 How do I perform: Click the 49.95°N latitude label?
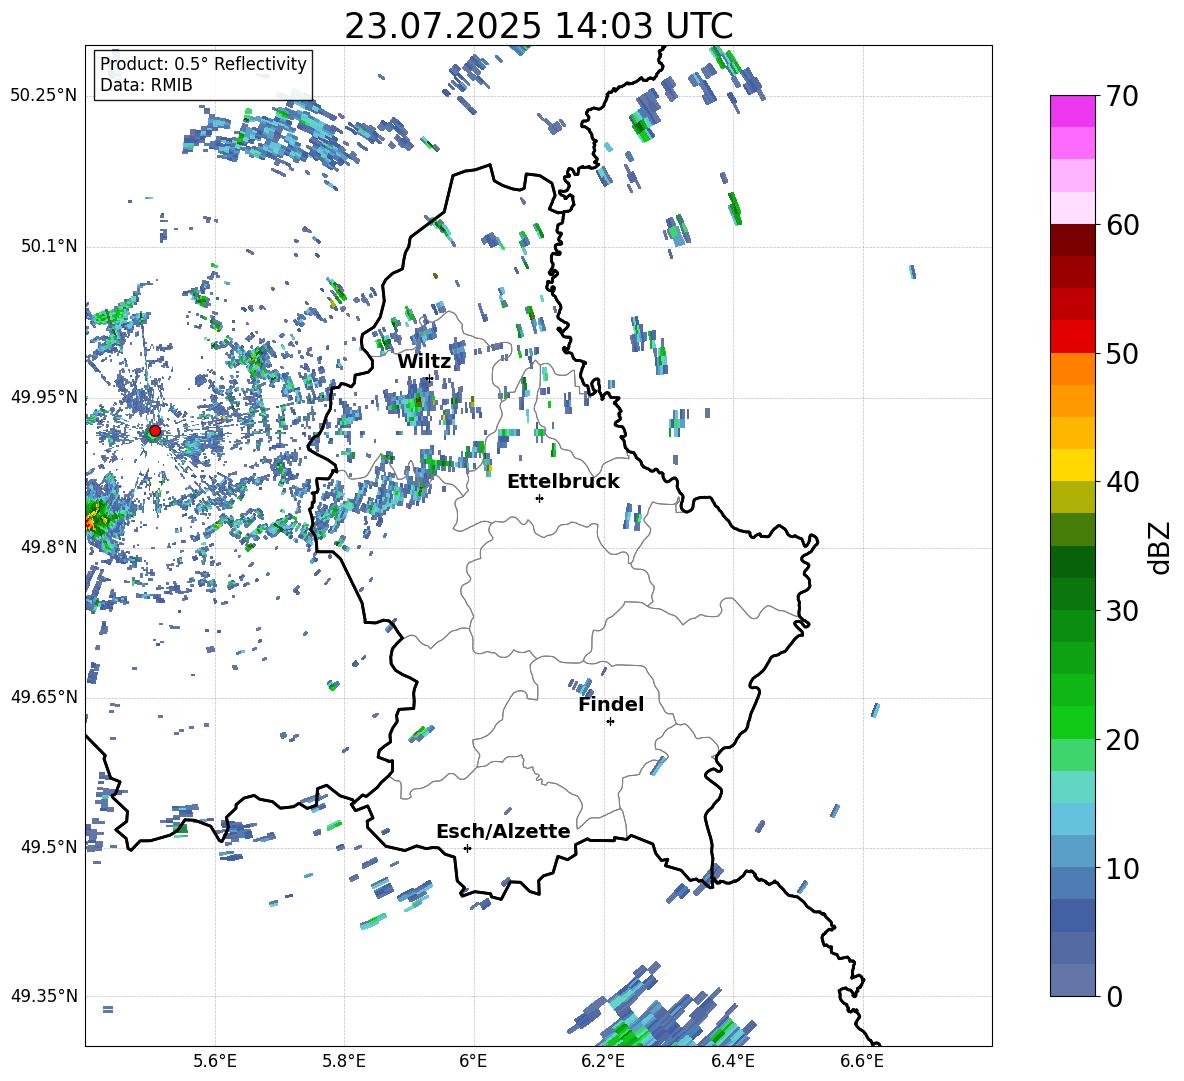[x=44, y=397]
